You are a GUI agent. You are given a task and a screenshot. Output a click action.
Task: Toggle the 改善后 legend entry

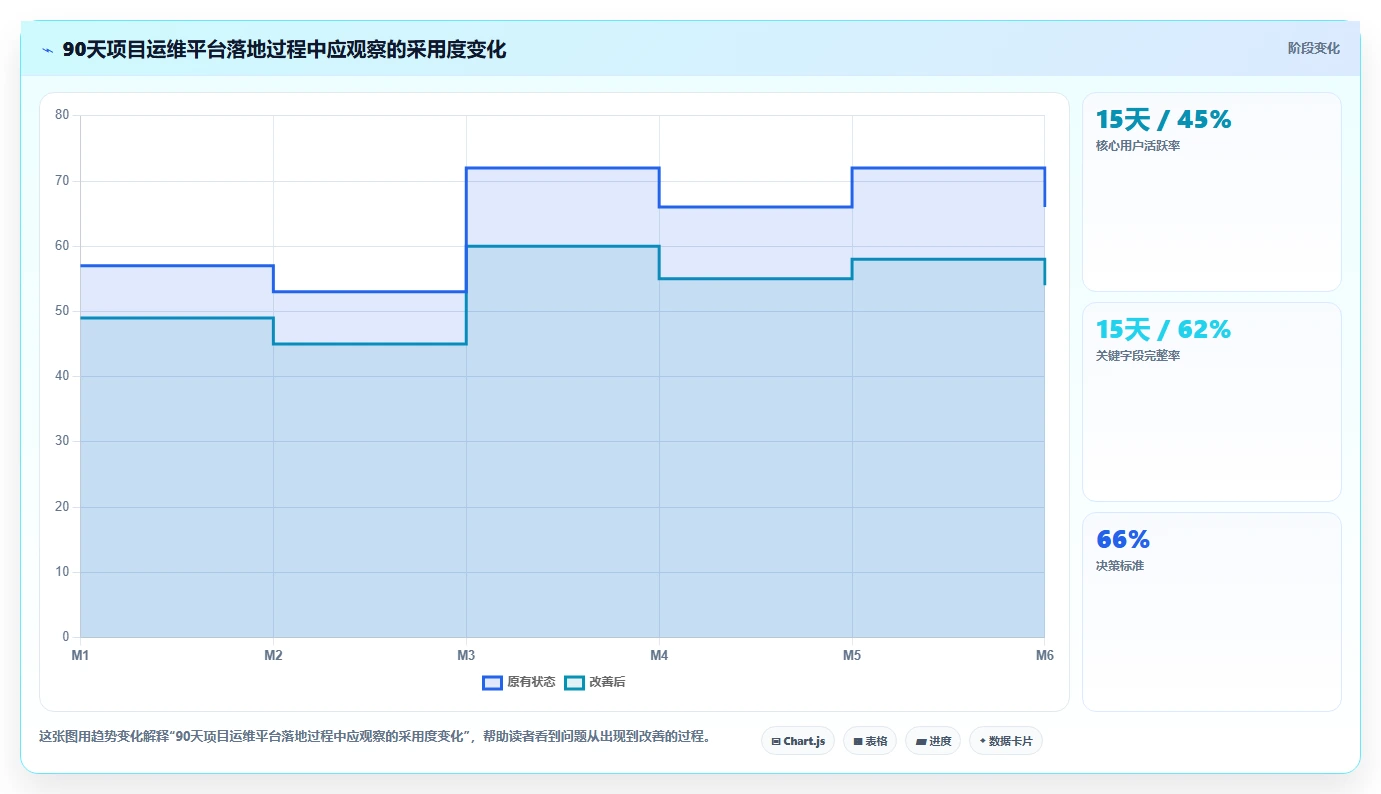(x=595, y=682)
